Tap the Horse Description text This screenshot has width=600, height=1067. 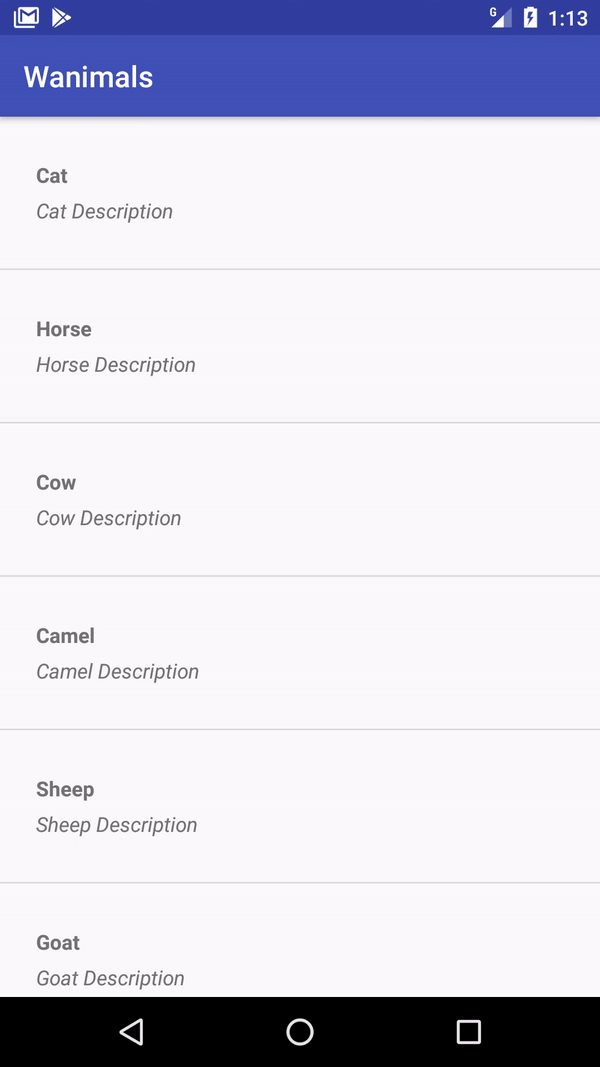point(115,364)
